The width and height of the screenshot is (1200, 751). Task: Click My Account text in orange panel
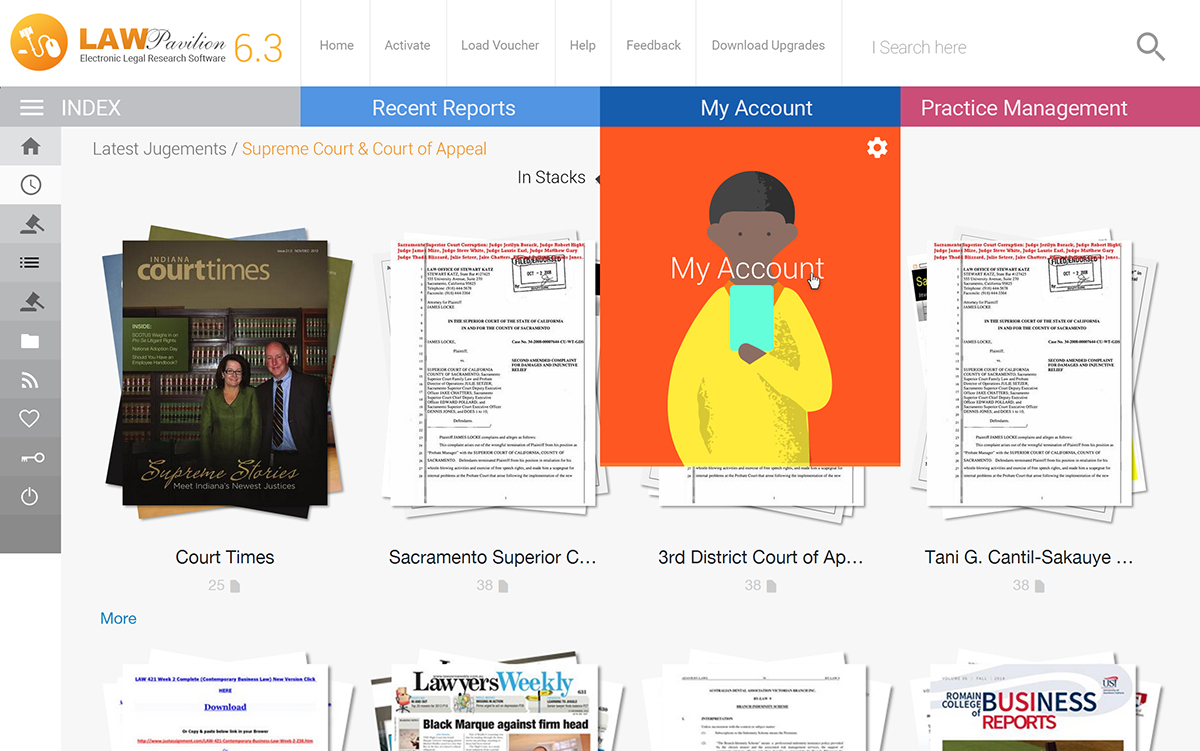pos(747,268)
